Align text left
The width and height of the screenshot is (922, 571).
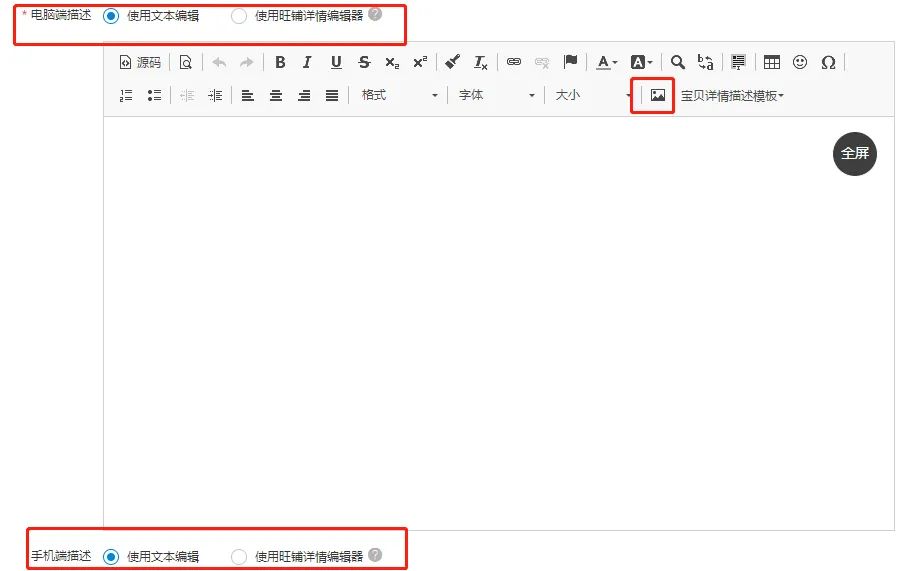(x=248, y=95)
